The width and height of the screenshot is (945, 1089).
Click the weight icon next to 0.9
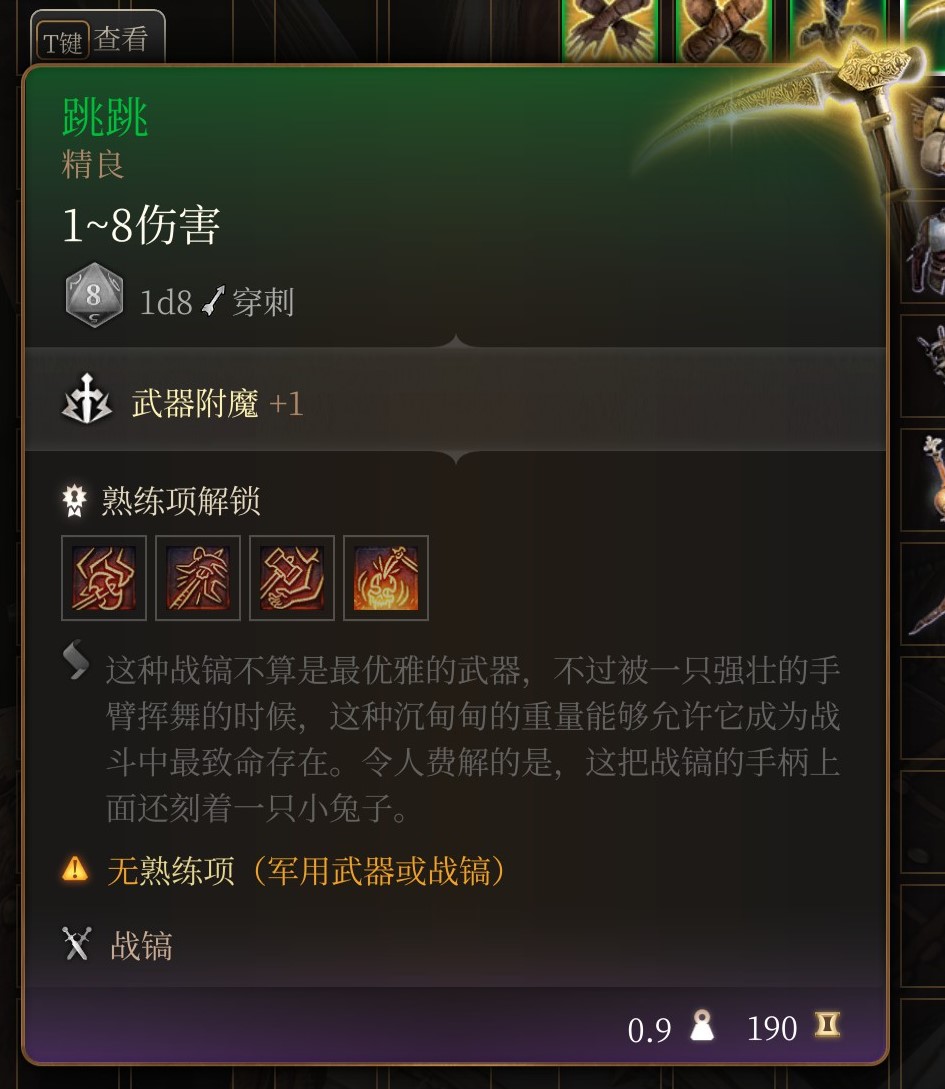[x=702, y=1025]
